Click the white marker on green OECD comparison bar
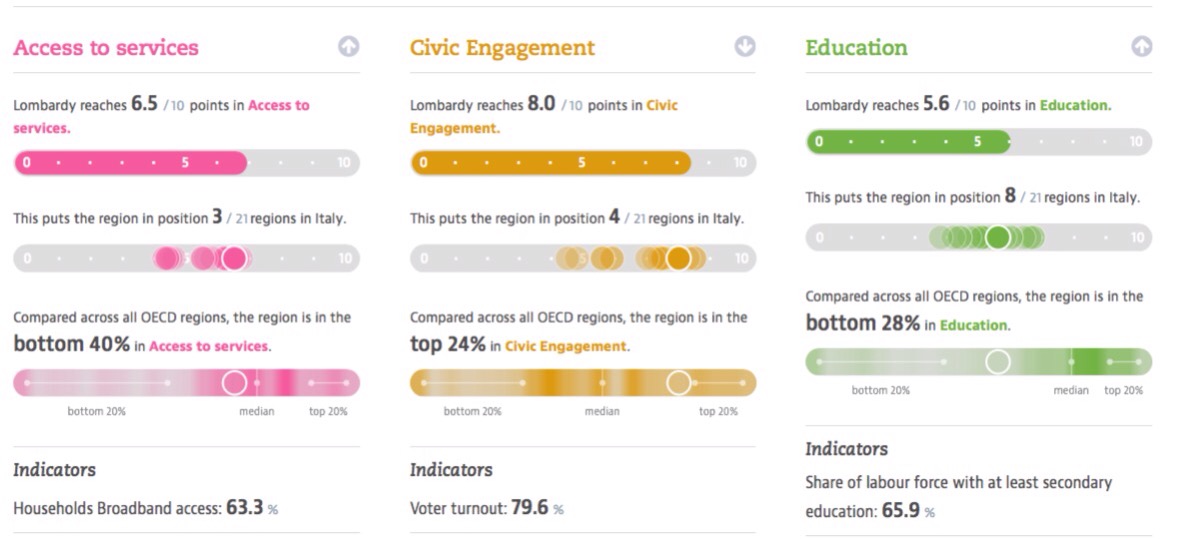1182x539 pixels. [x=997, y=362]
